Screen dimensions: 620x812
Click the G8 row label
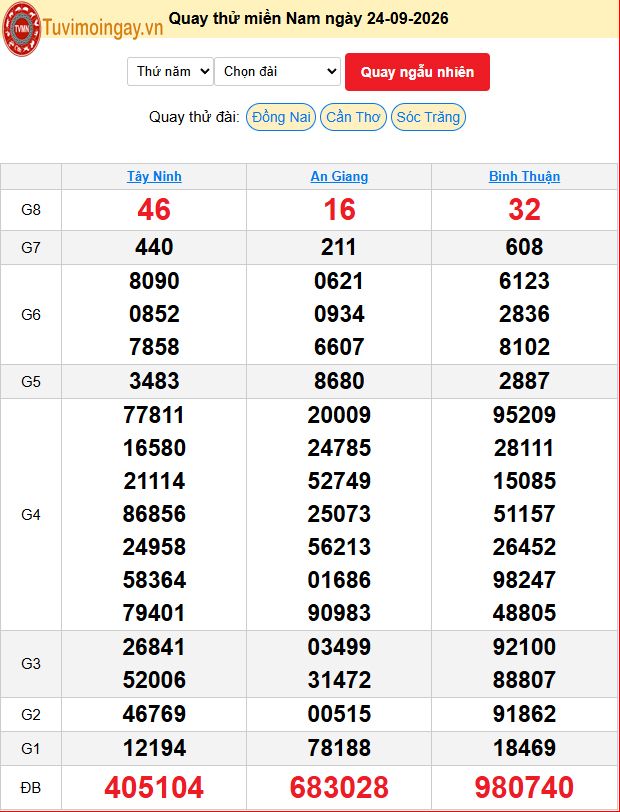point(31,210)
